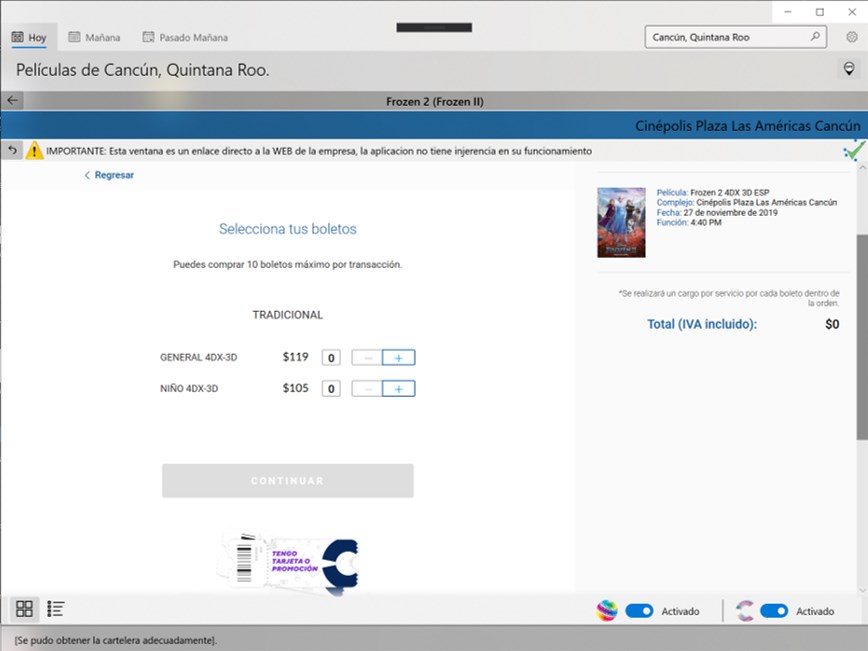Click the $119 price text
Screen dimensions: 868x651
tap(296, 357)
